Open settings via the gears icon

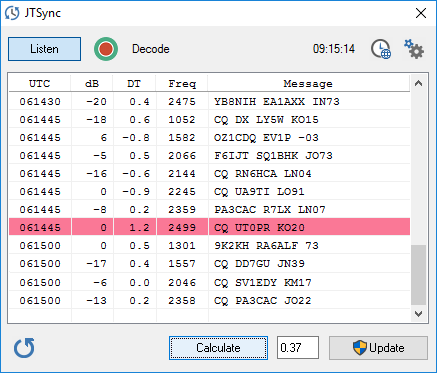coord(414,49)
